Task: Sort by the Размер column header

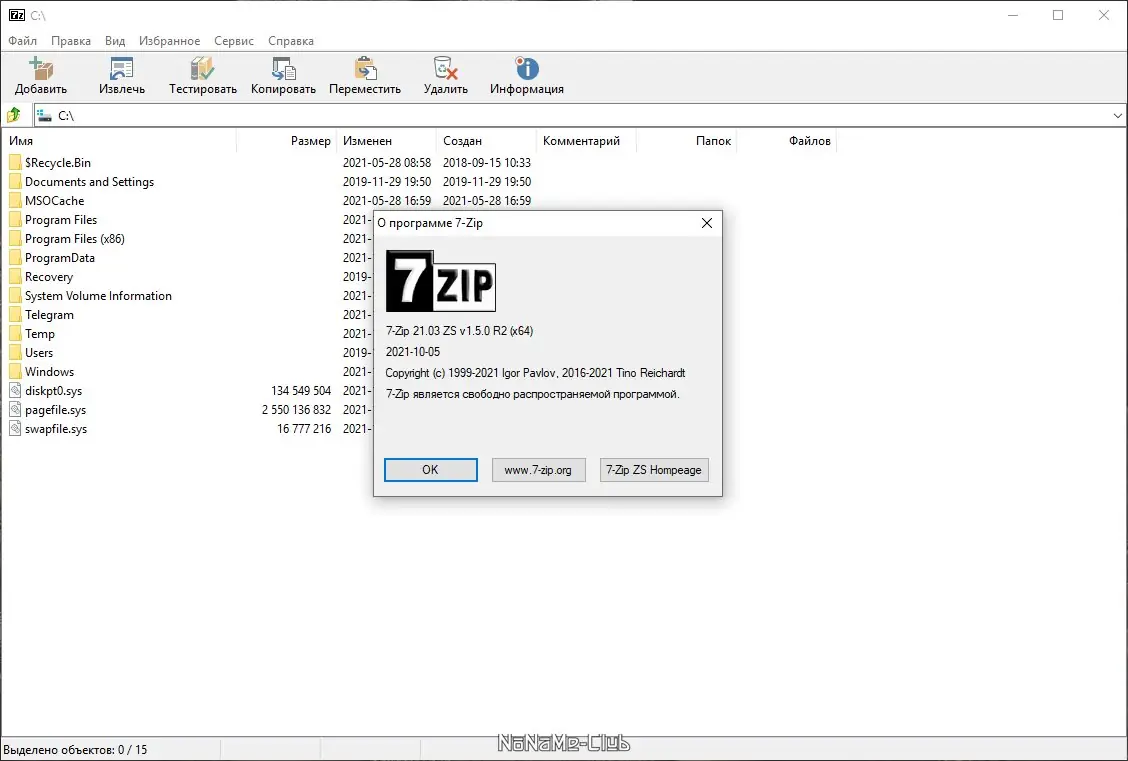Action: [286, 141]
